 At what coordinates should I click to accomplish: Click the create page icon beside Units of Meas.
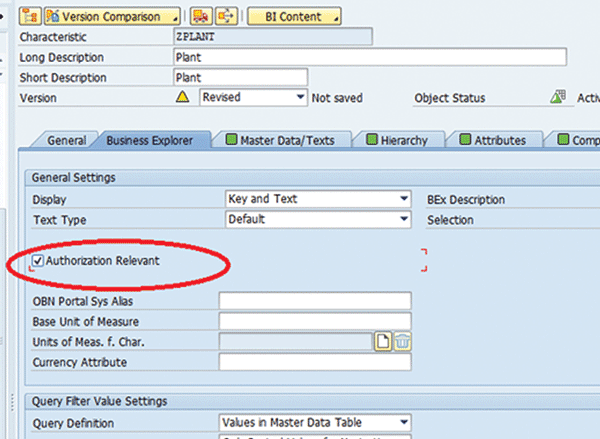383,342
